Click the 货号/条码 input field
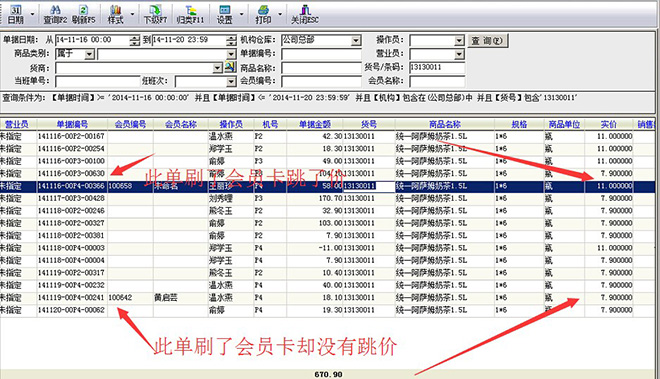The width and height of the screenshot is (660, 379). pos(437,67)
